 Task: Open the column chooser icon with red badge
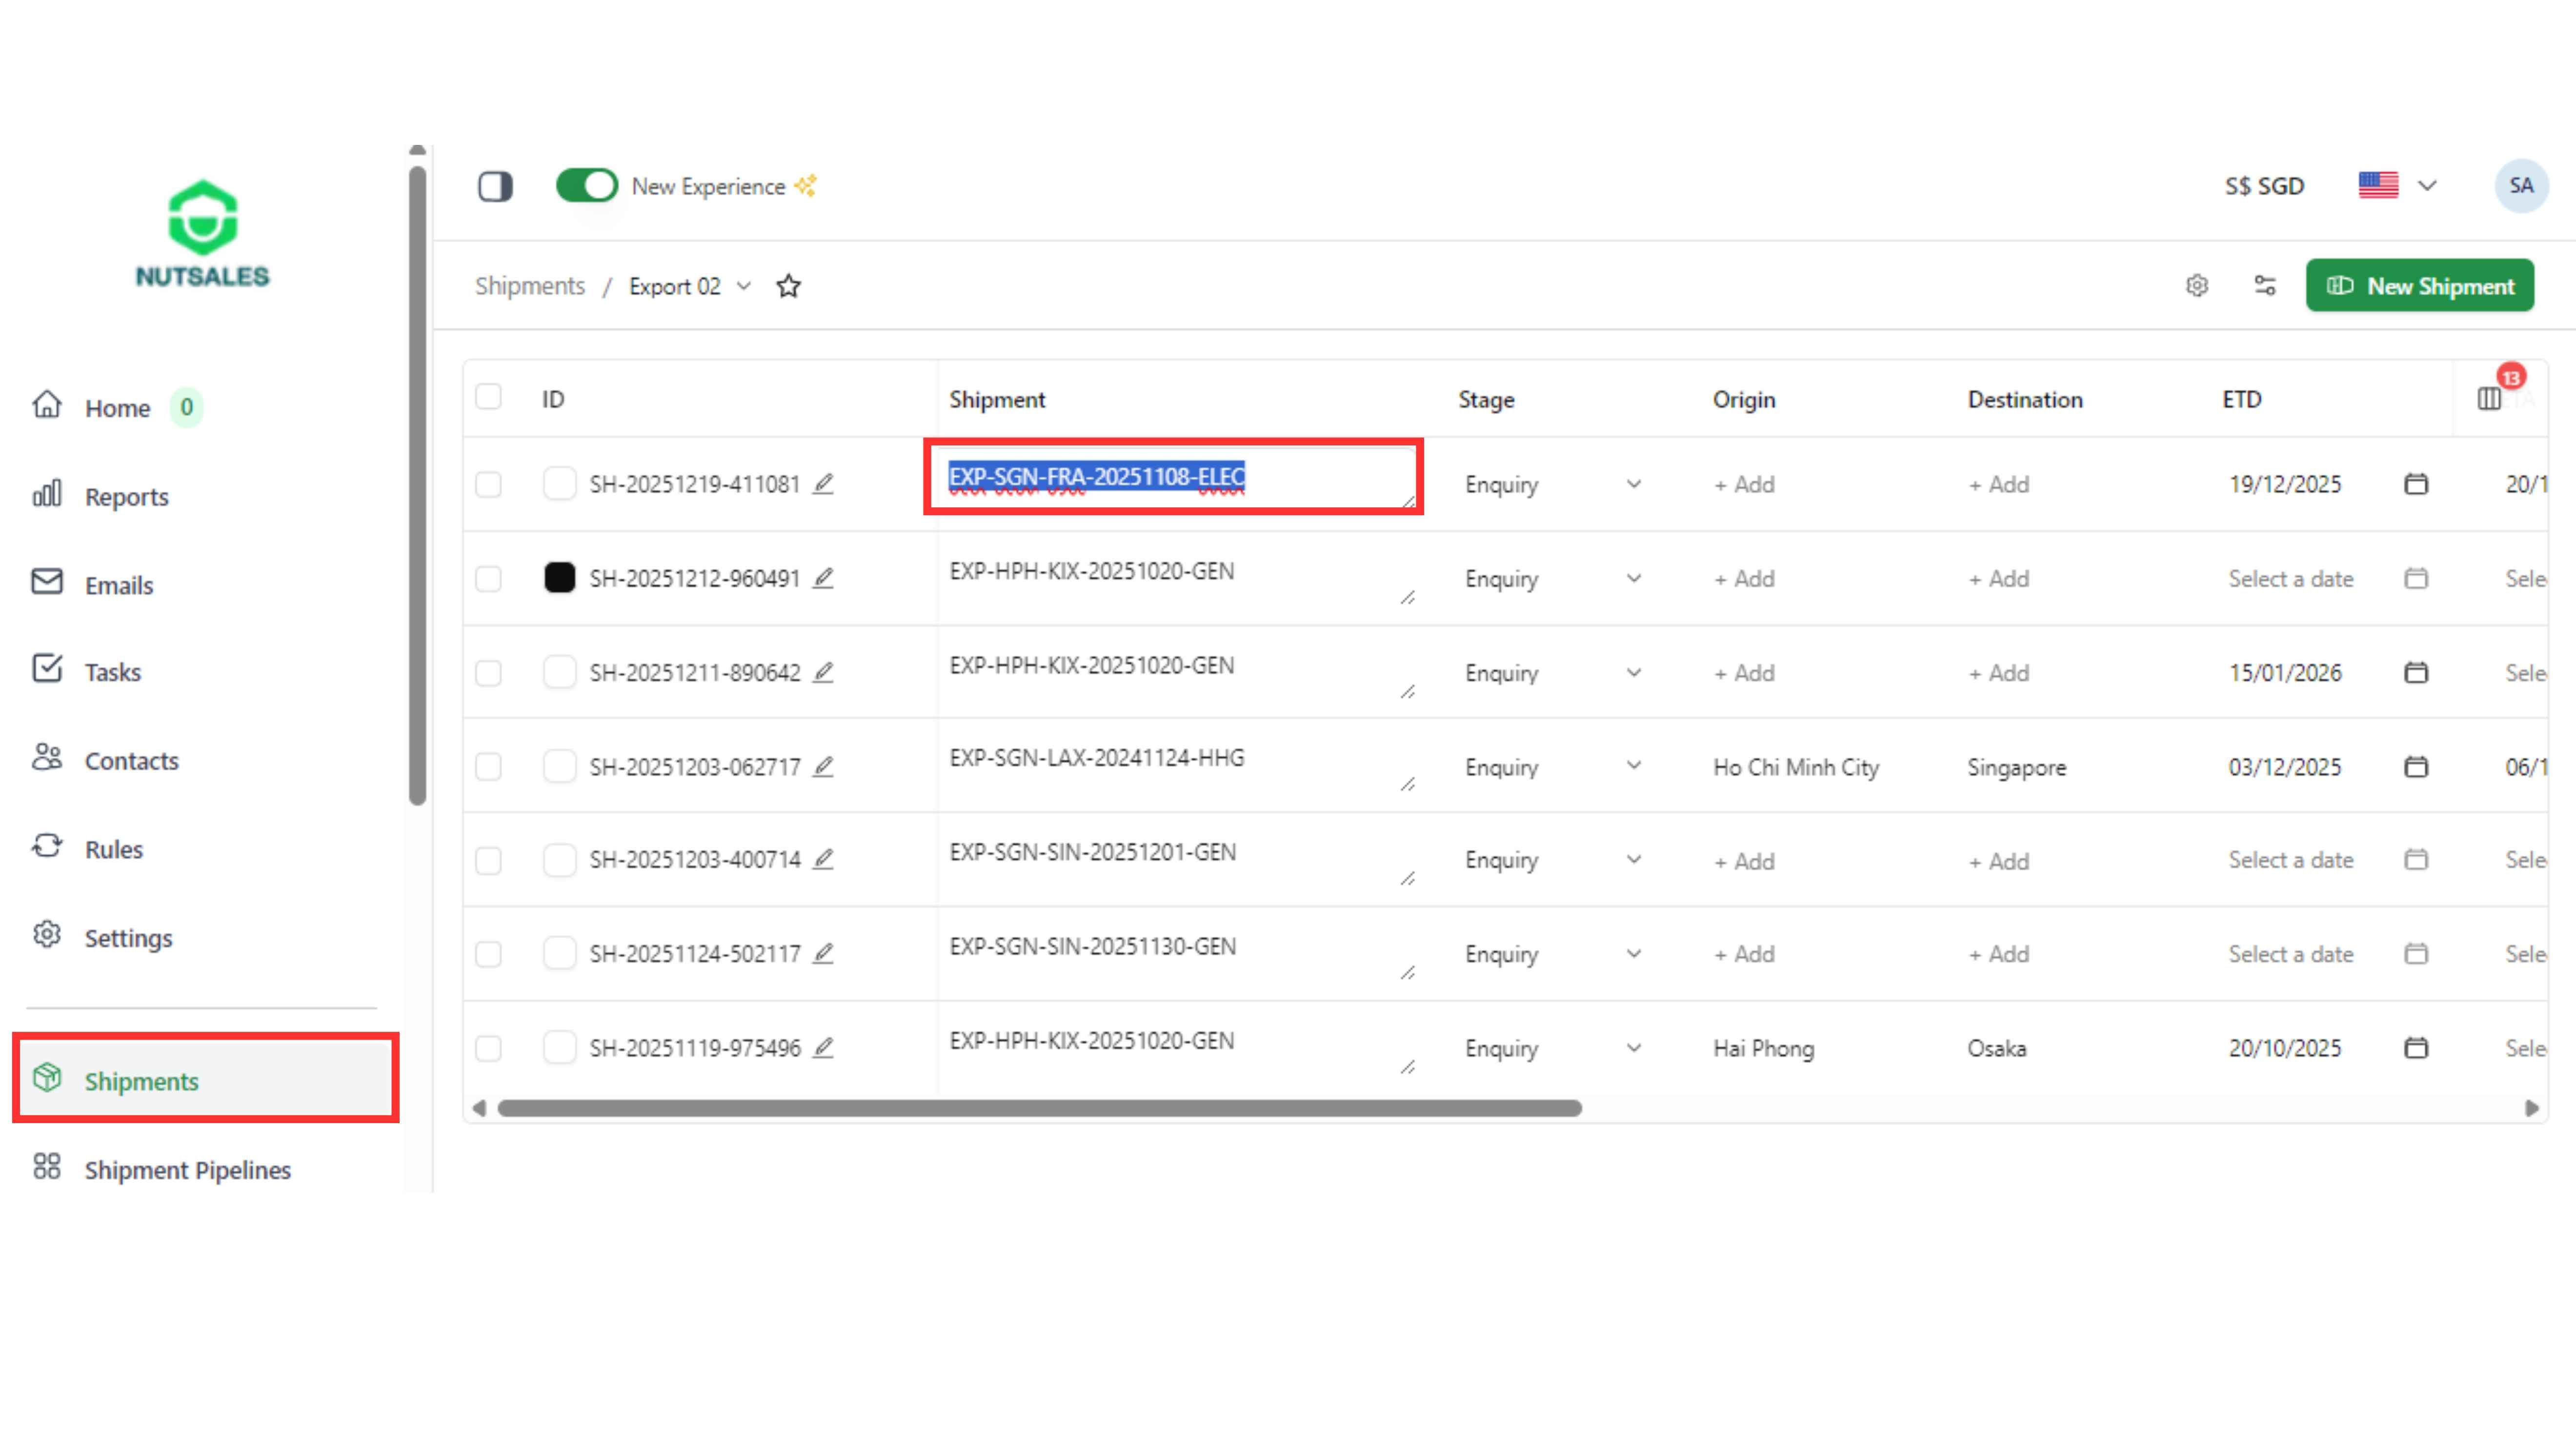pos(2490,399)
